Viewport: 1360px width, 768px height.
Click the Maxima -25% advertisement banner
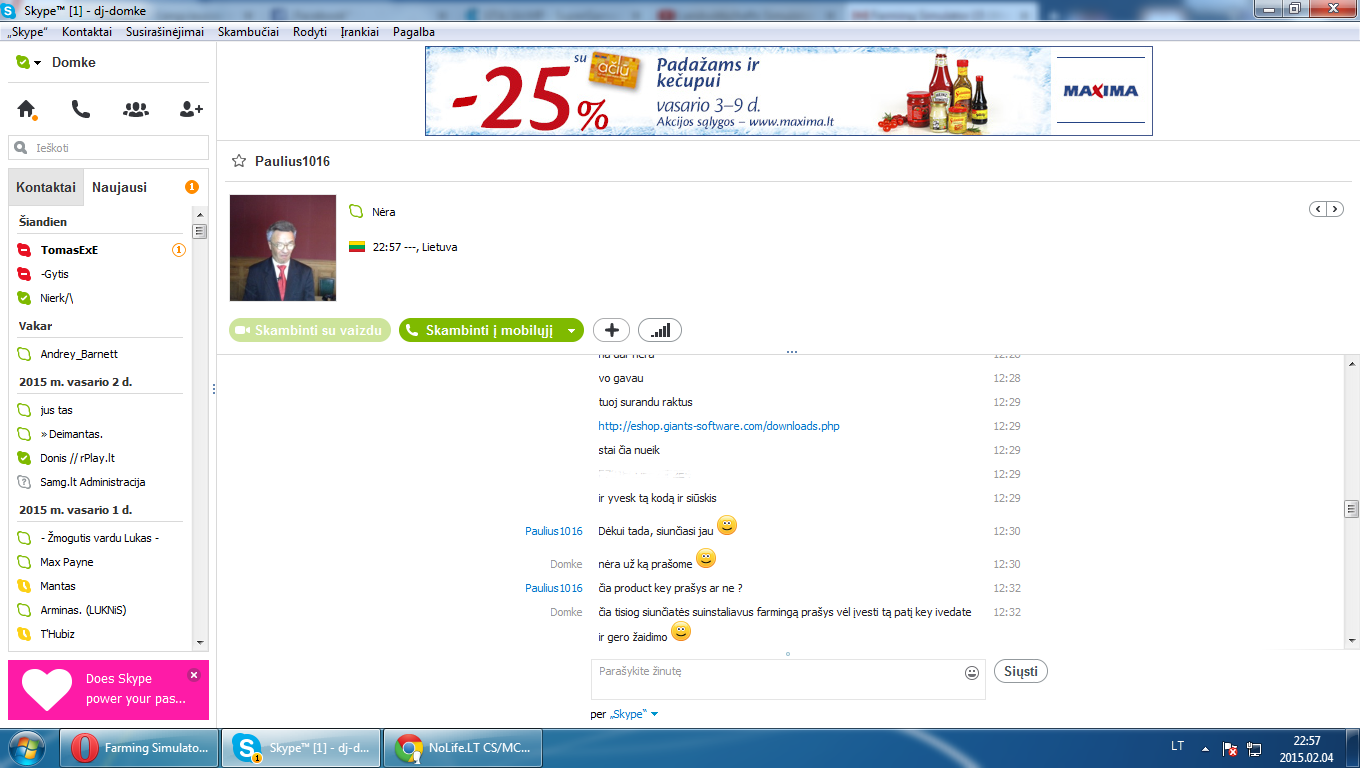pos(789,91)
